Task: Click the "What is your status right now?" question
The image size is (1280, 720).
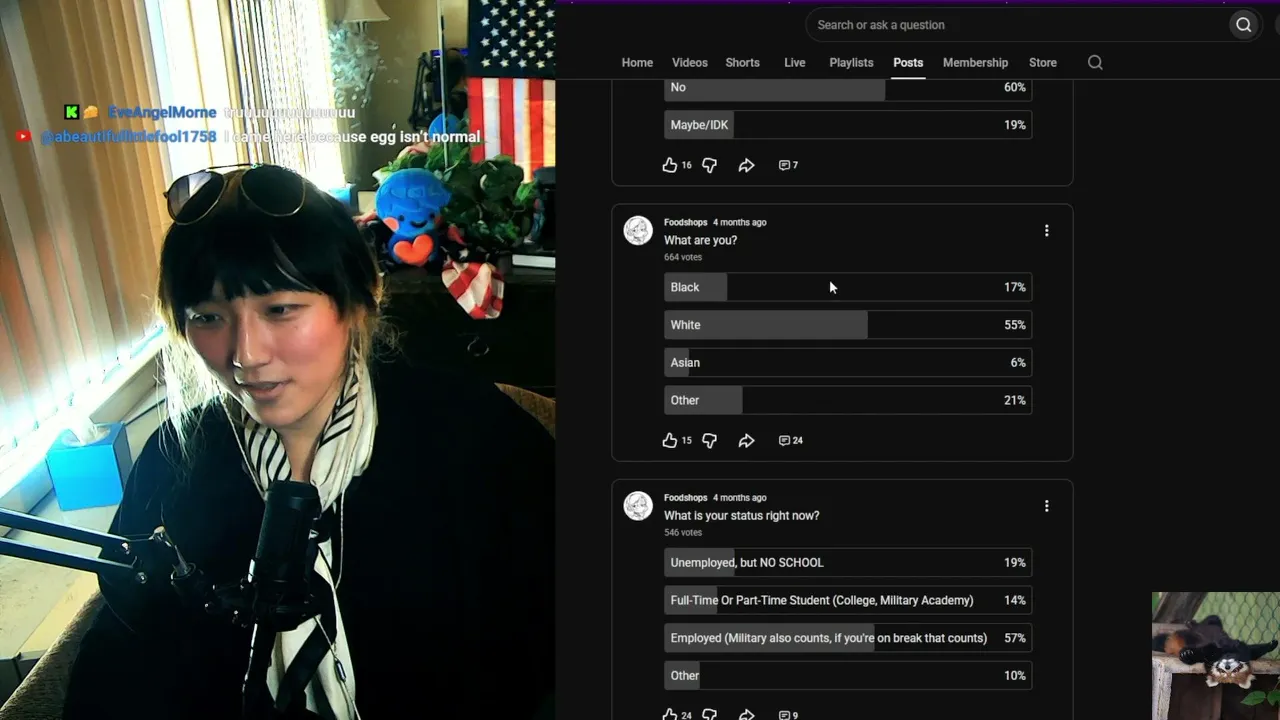Action: click(742, 515)
